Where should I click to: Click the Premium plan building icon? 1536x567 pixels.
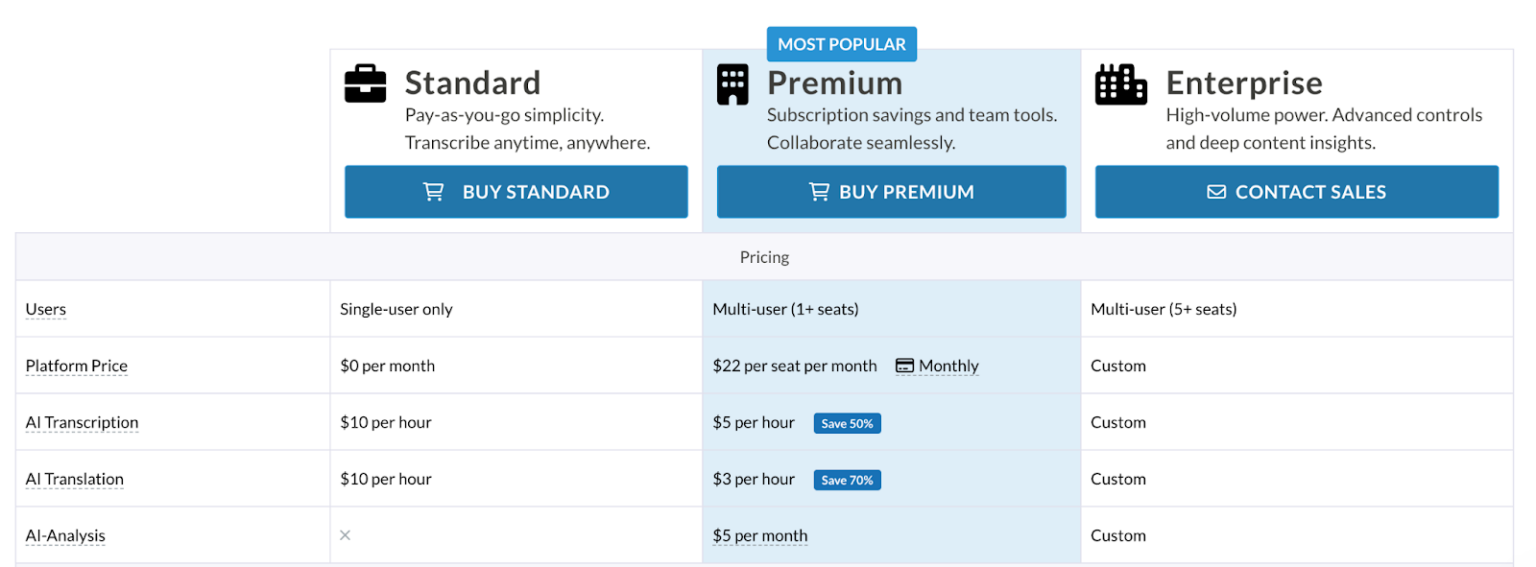pyautogui.click(x=733, y=84)
